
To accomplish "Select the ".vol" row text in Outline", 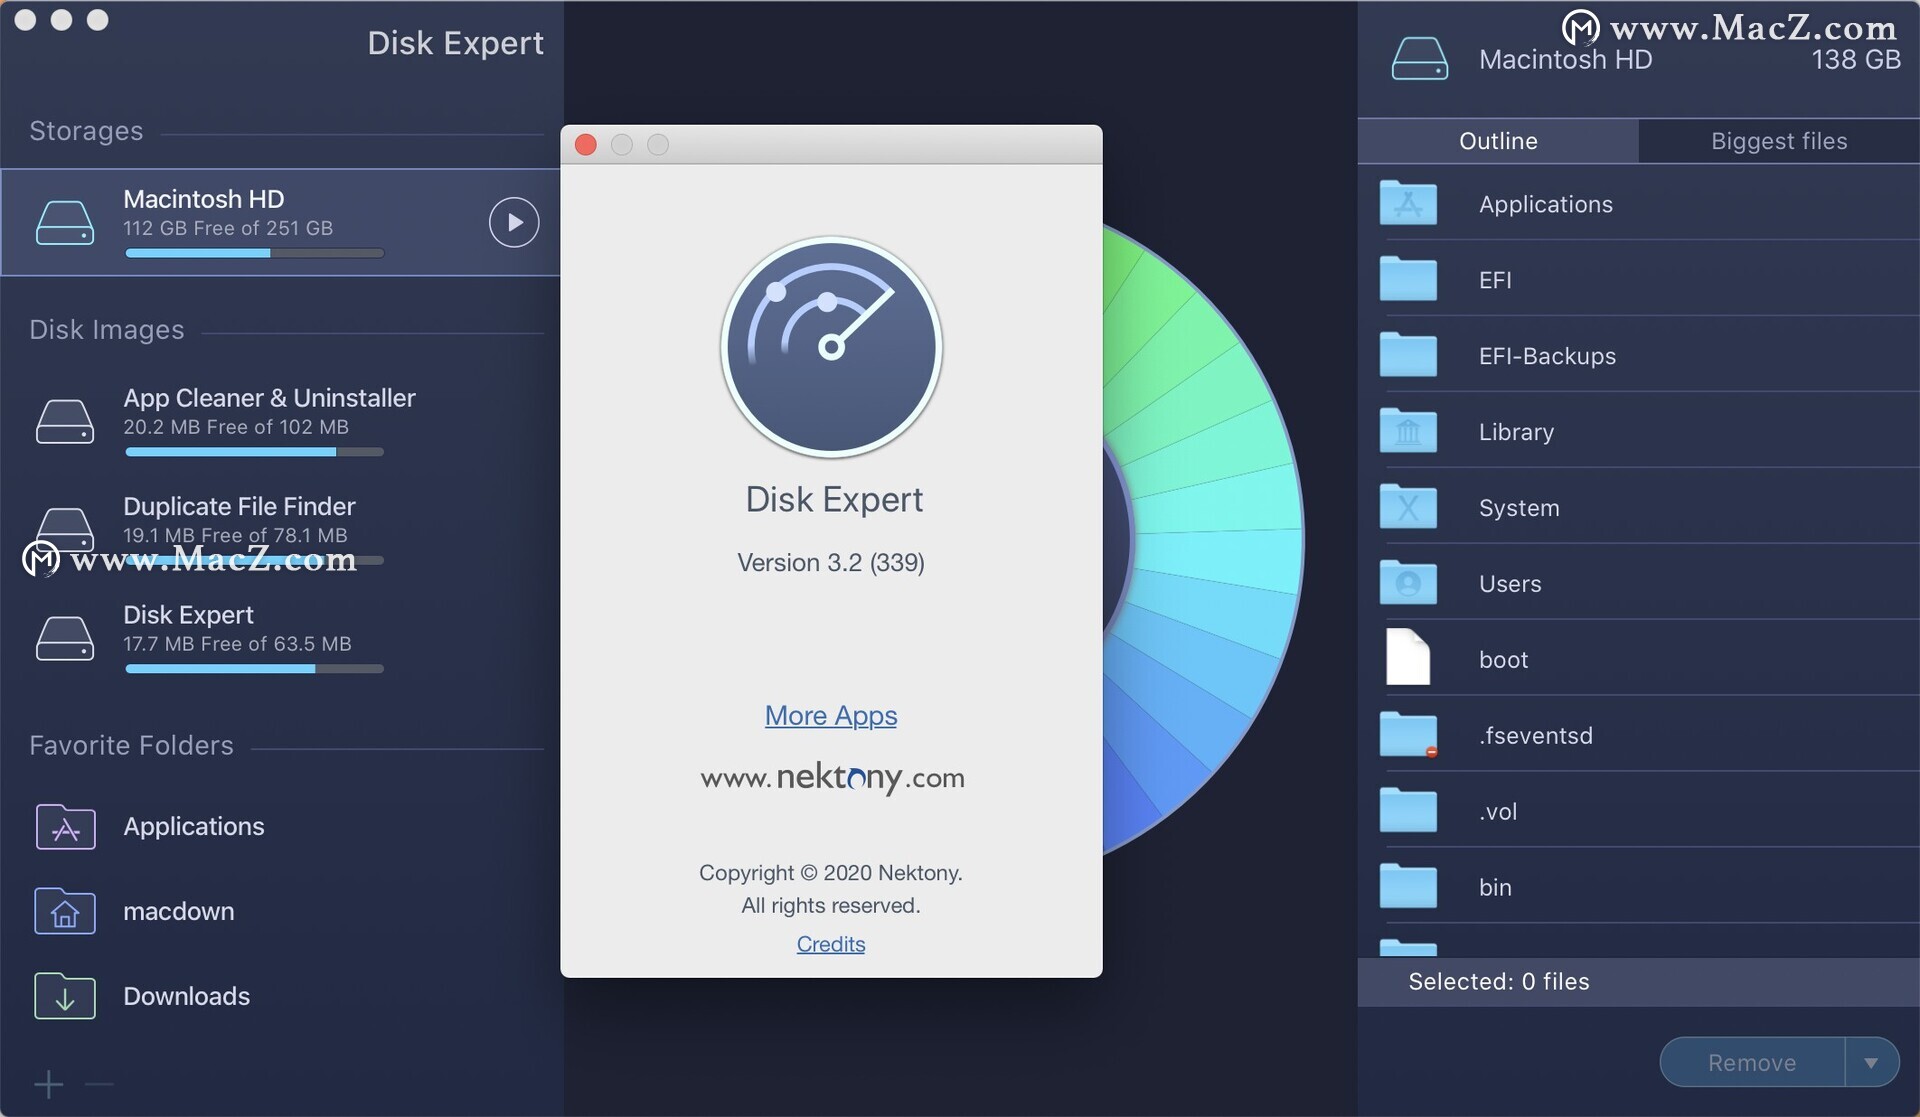I will click(x=1498, y=812).
